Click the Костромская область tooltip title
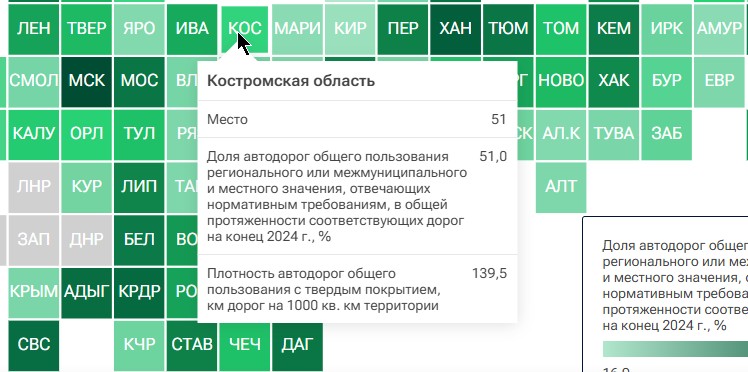 tap(291, 81)
